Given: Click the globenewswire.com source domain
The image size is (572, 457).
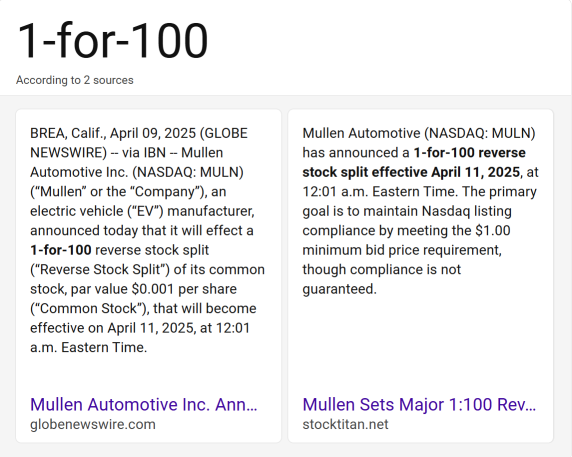Looking at the screenshot, I should click(x=93, y=424).
